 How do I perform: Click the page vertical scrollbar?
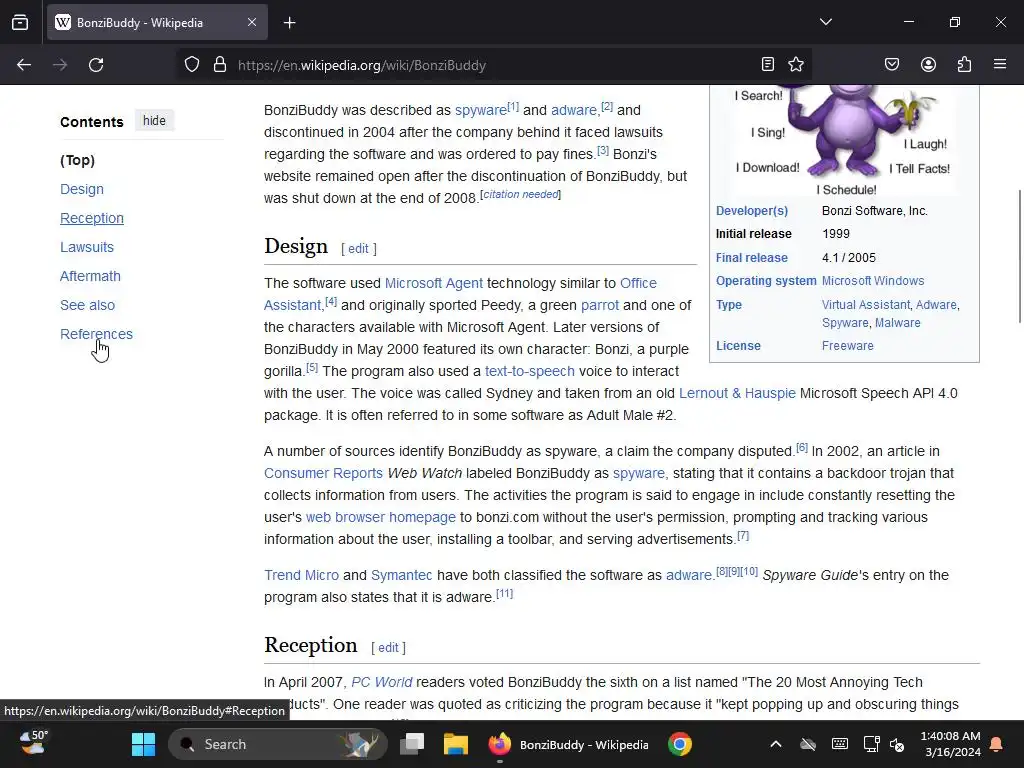pyautogui.click(x=1019, y=255)
